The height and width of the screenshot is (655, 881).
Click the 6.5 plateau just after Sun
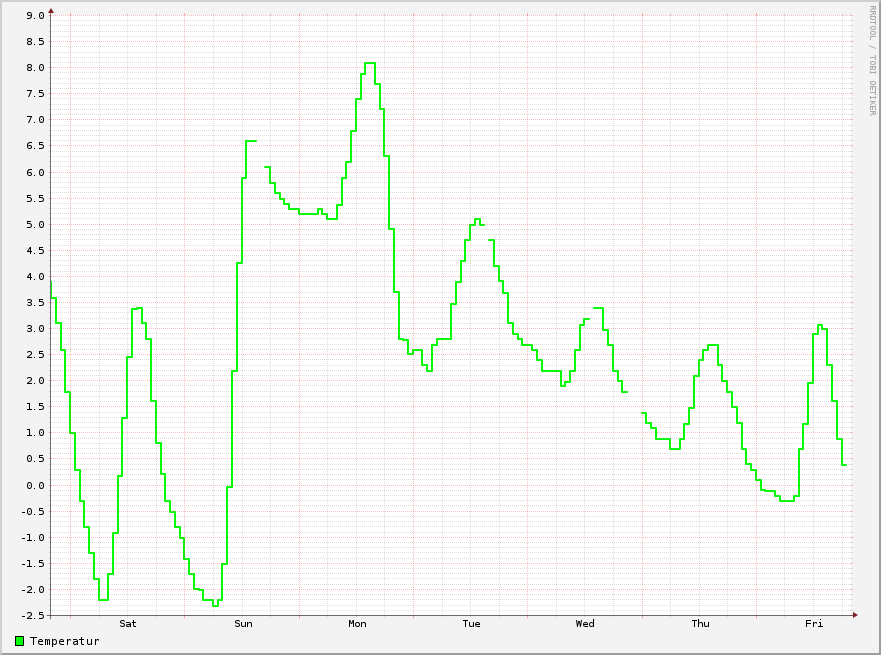tap(251, 141)
